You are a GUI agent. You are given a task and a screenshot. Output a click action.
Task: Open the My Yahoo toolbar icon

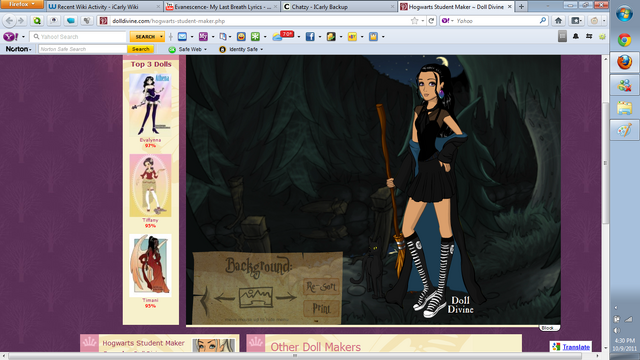203,37
